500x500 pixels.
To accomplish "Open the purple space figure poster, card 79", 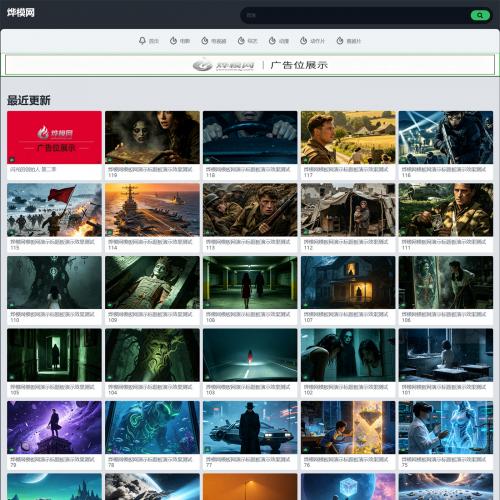I will (54, 427).
